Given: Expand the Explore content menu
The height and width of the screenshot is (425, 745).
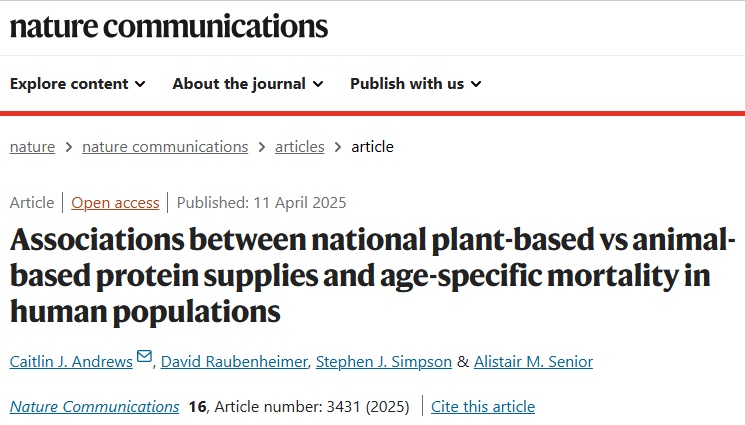Looking at the screenshot, I should pos(77,84).
